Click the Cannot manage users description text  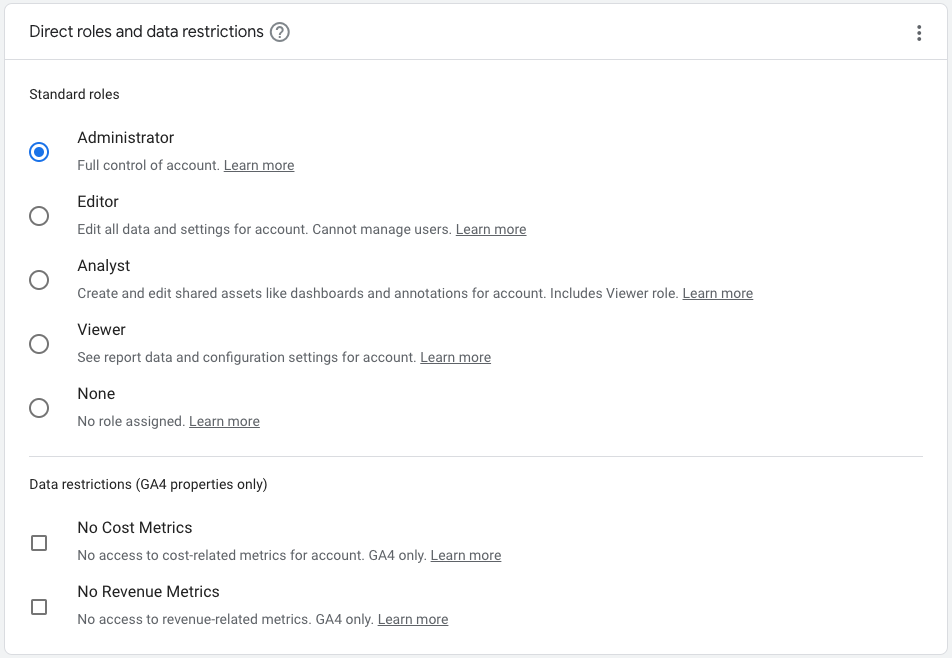click(382, 229)
